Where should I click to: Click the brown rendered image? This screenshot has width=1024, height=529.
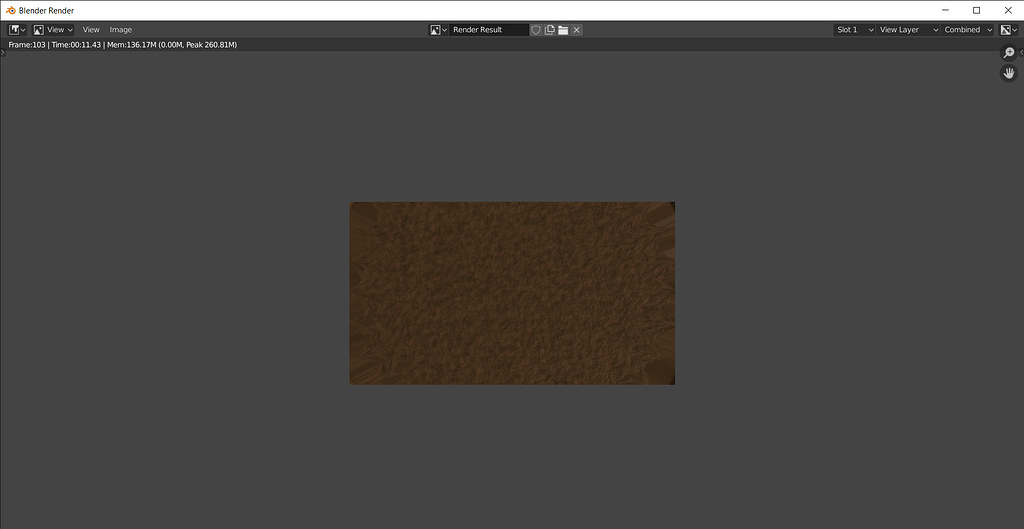coord(512,293)
